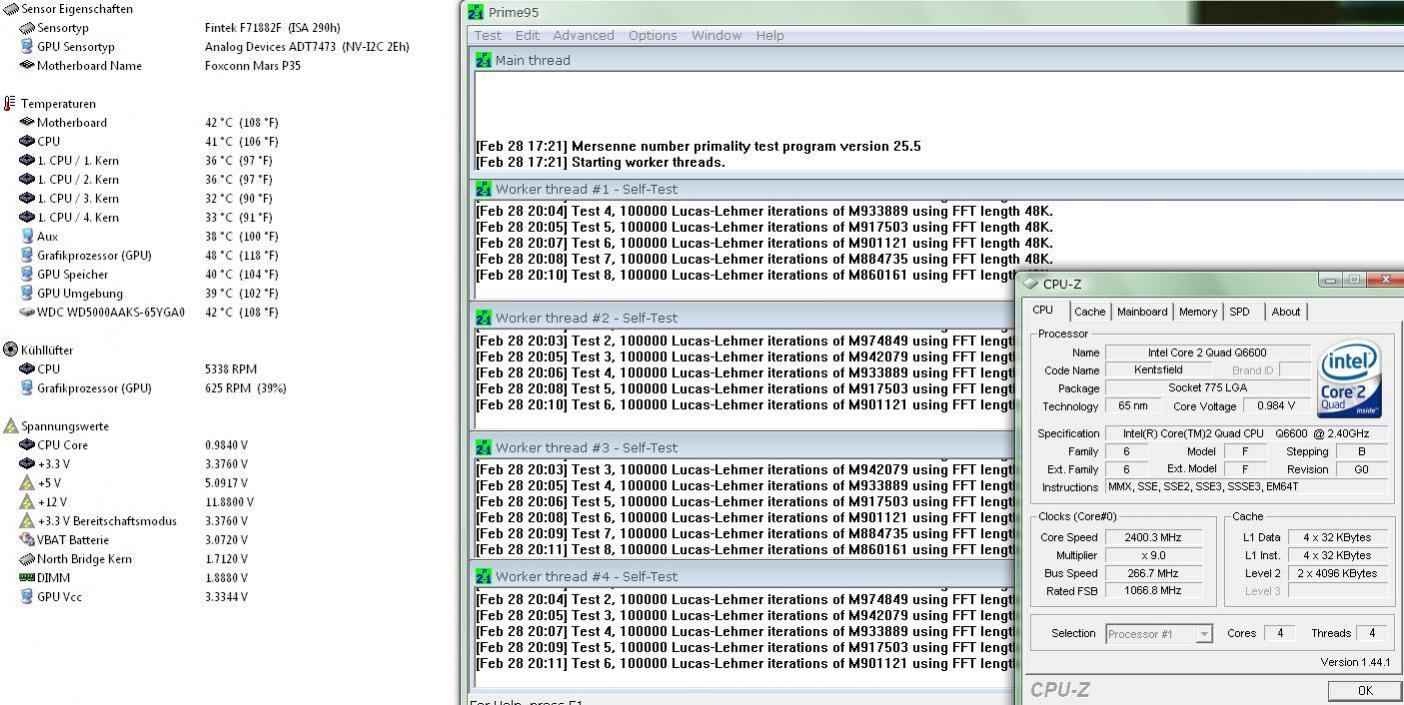The image size is (1404, 705).
Task: Click the GPU Speicher temperature icon
Action: (27, 274)
